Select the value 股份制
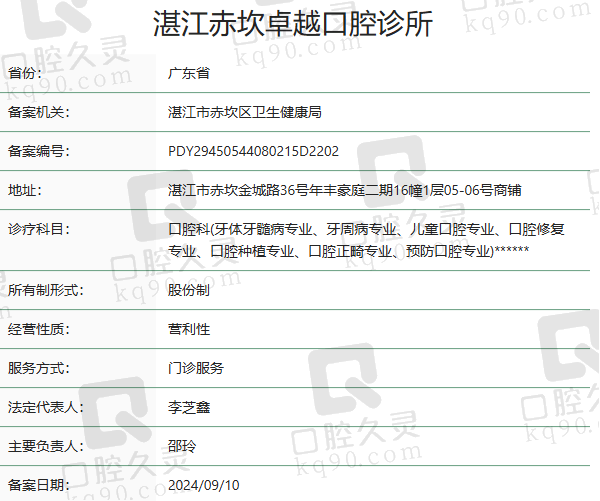Image resolution: width=600 pixels, height=501 pixels. click(x=189, y=290)
